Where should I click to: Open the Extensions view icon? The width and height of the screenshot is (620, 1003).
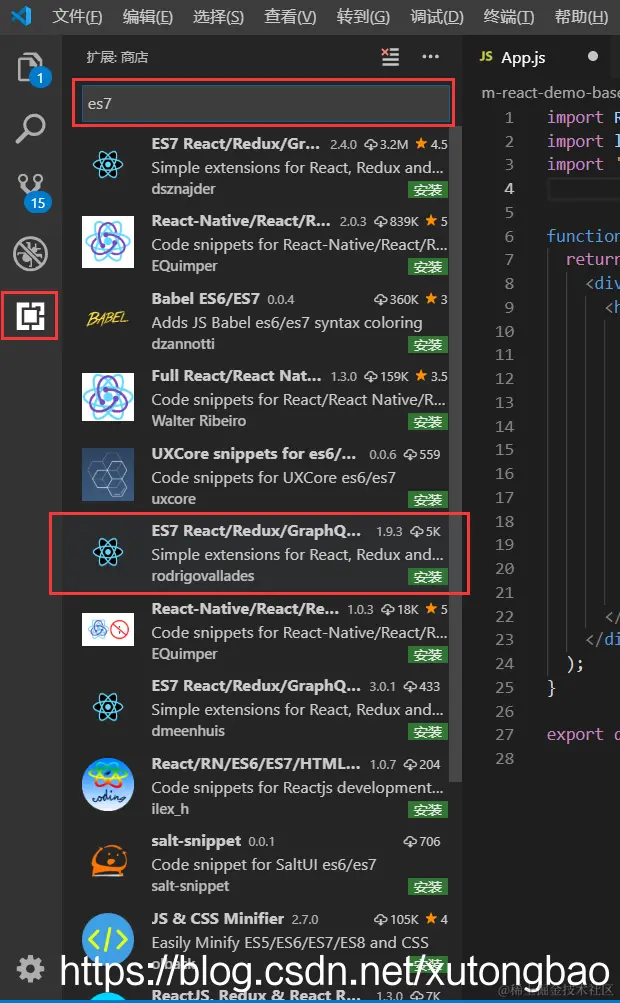point(30,316)
